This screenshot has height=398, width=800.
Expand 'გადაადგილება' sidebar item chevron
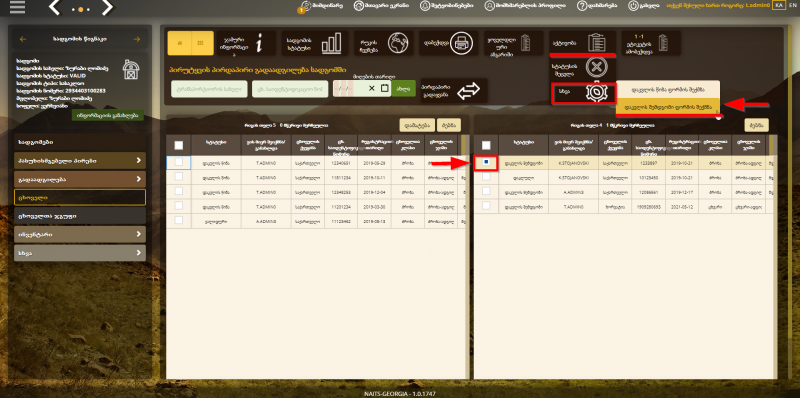coord(138,180)
